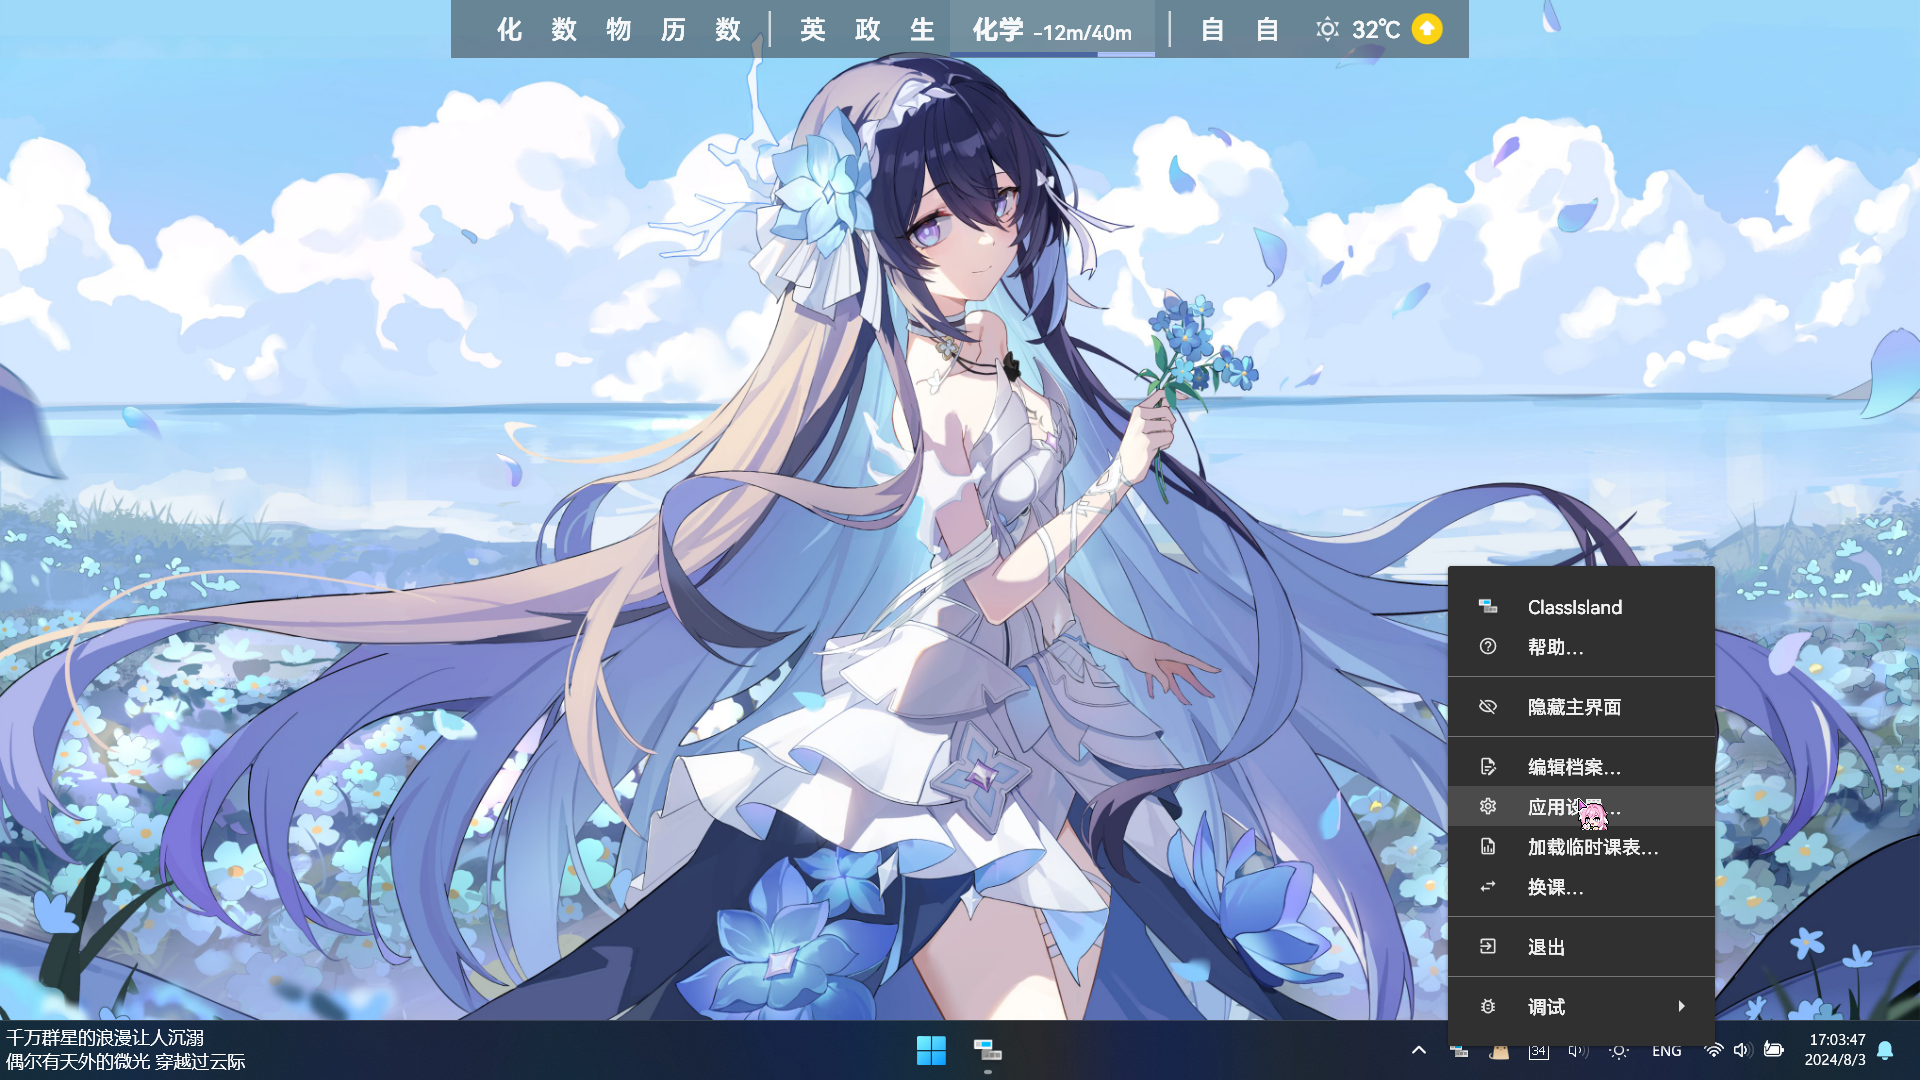
Task: Click the bug icon beside 调试
Action: (1488, 1007)
